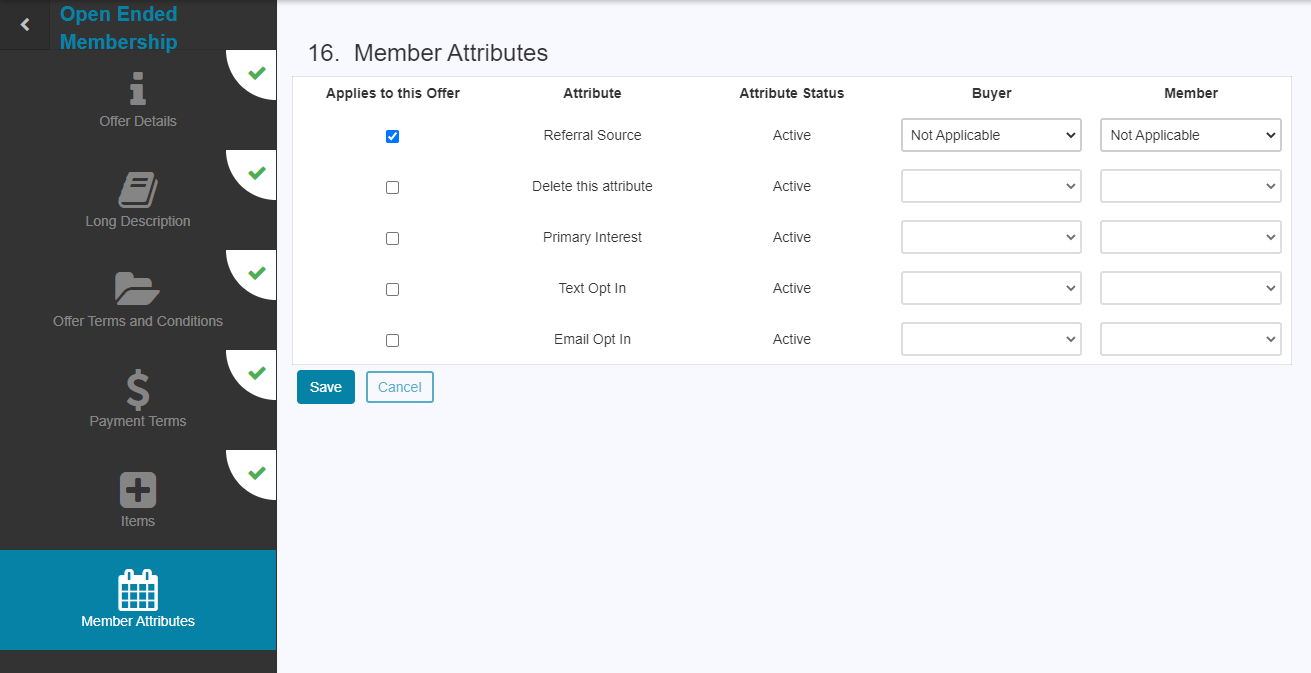Open Buyer dropdown for Delete this attribute
The height and width of the screenshot is (673, 1311).
(991, 186)
